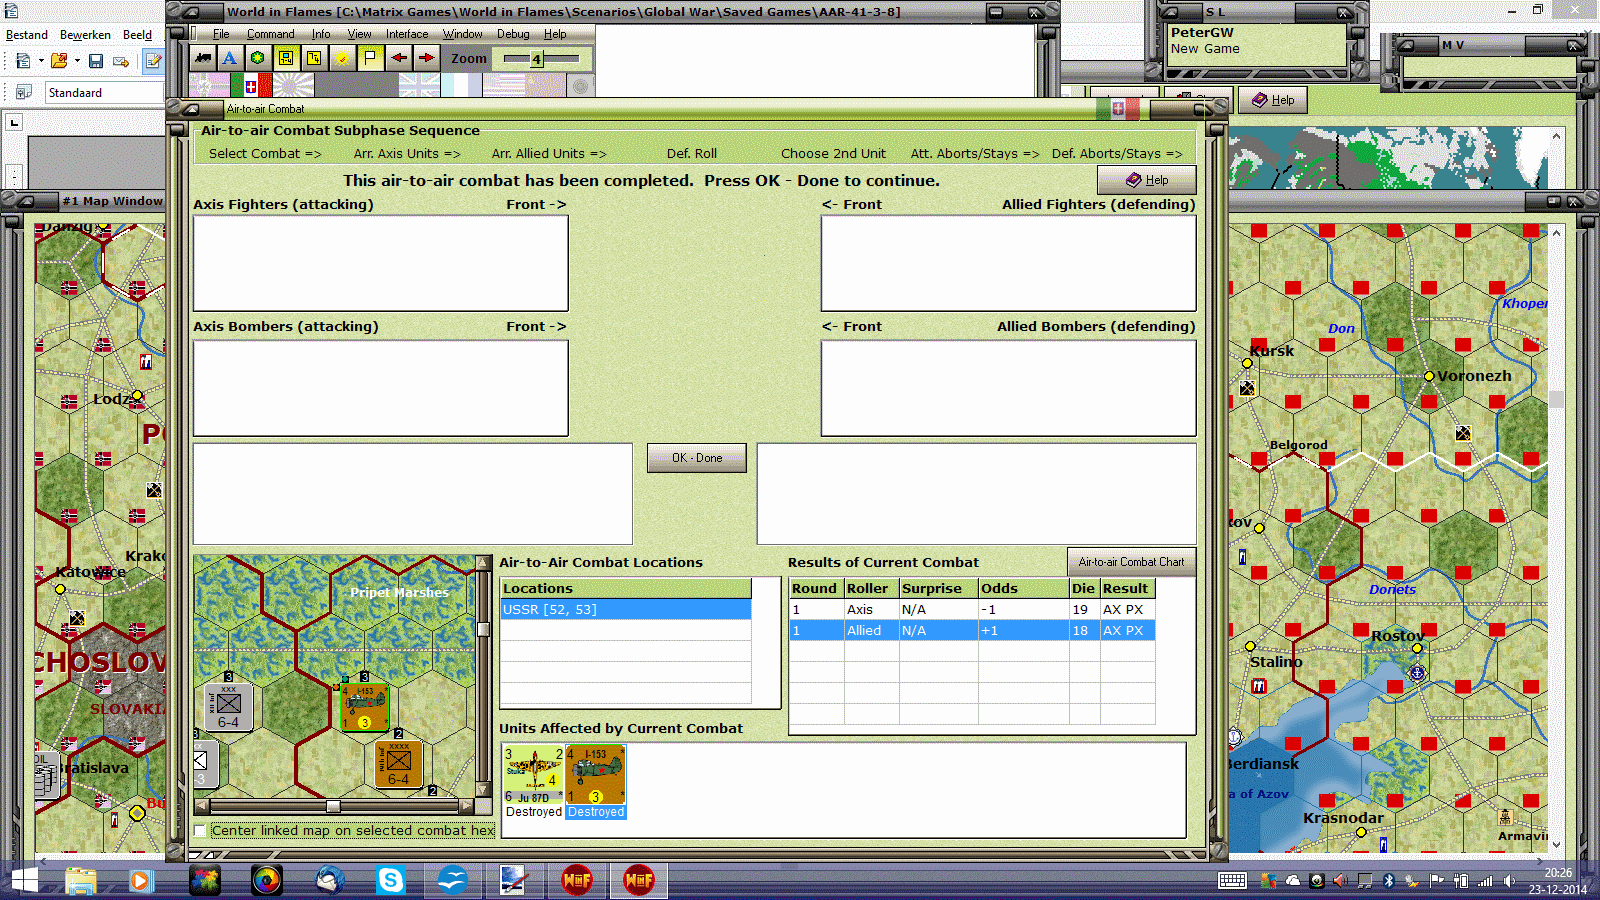Select the Ju 87D Stuka unit counter
This screenshot has height=900, width=1600.
[x=533, y=775]
